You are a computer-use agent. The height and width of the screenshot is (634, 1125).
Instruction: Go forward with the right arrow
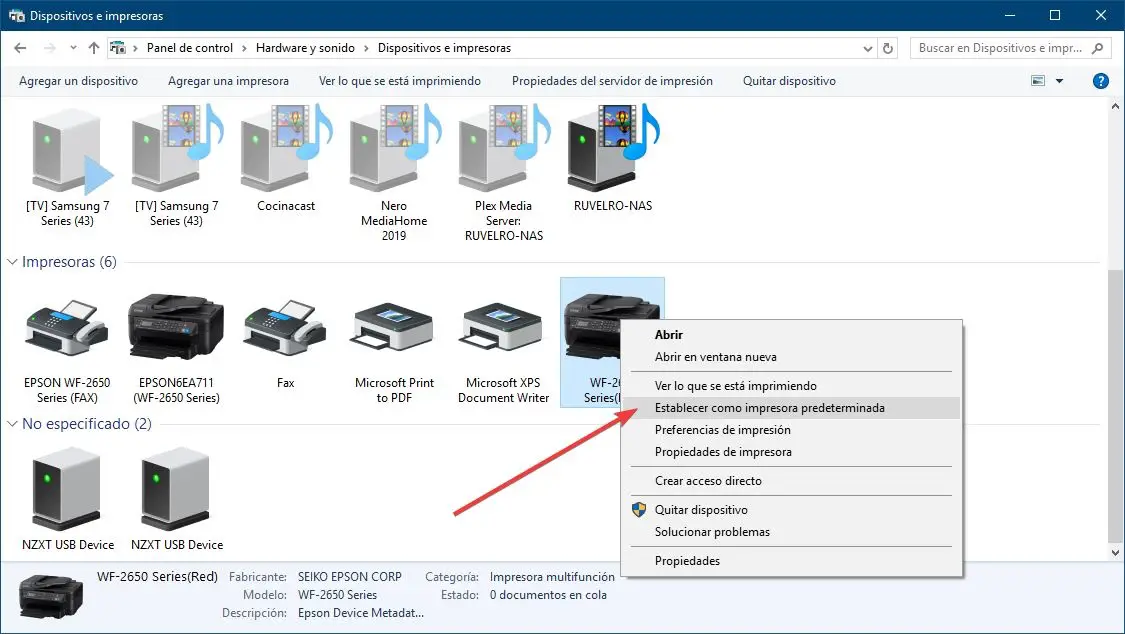click(x=50, y=48)
